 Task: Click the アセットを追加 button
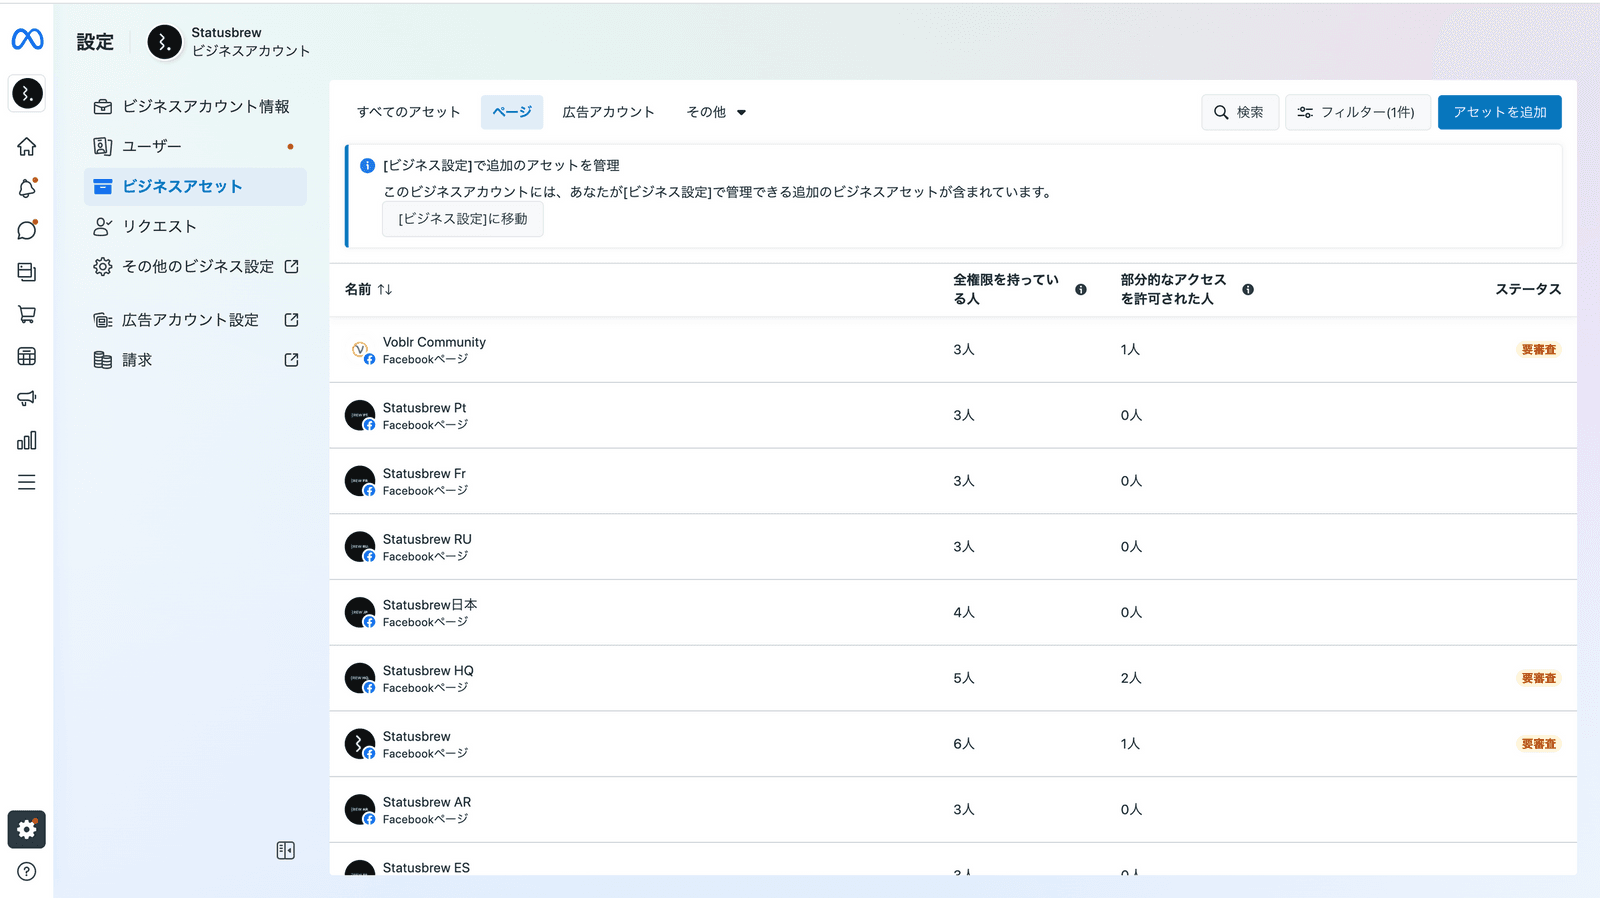pos(1499,112)
